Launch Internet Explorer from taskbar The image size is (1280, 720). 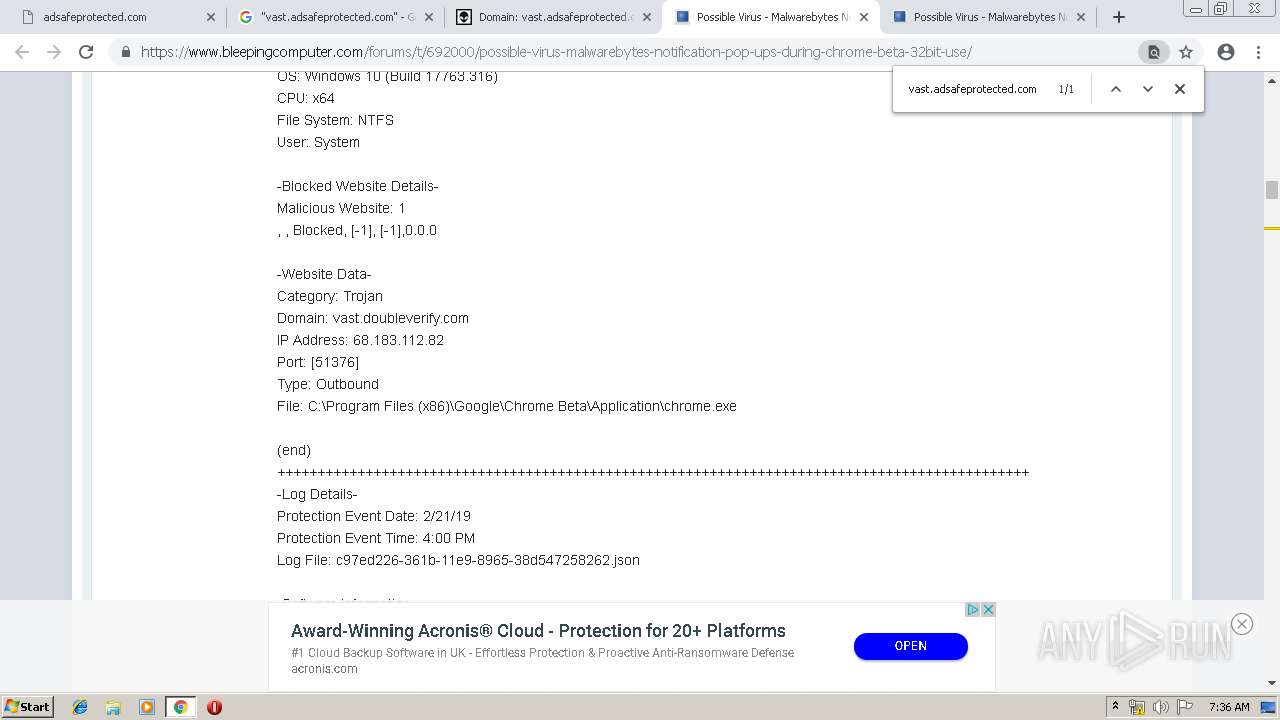(80, 707)
